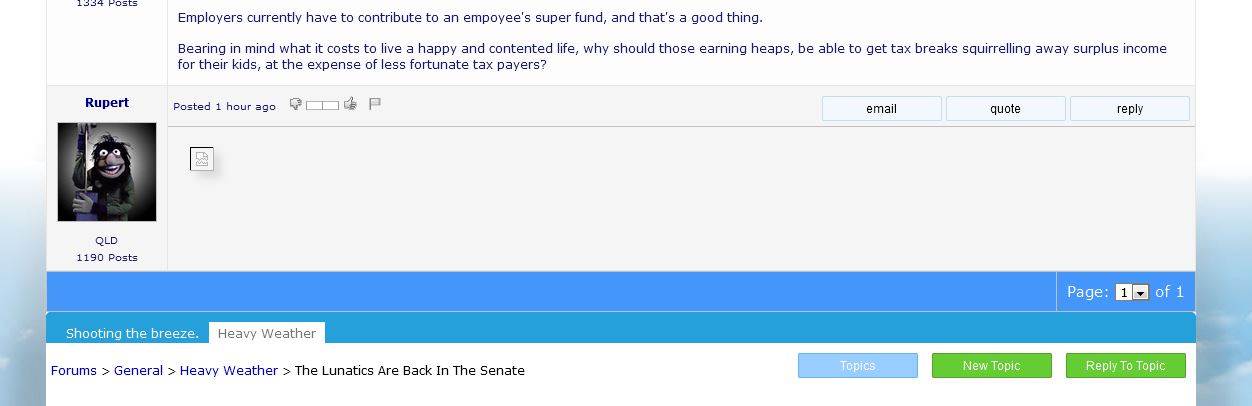Select the 'Shooting the breeze.' tab

coord(132,334)
